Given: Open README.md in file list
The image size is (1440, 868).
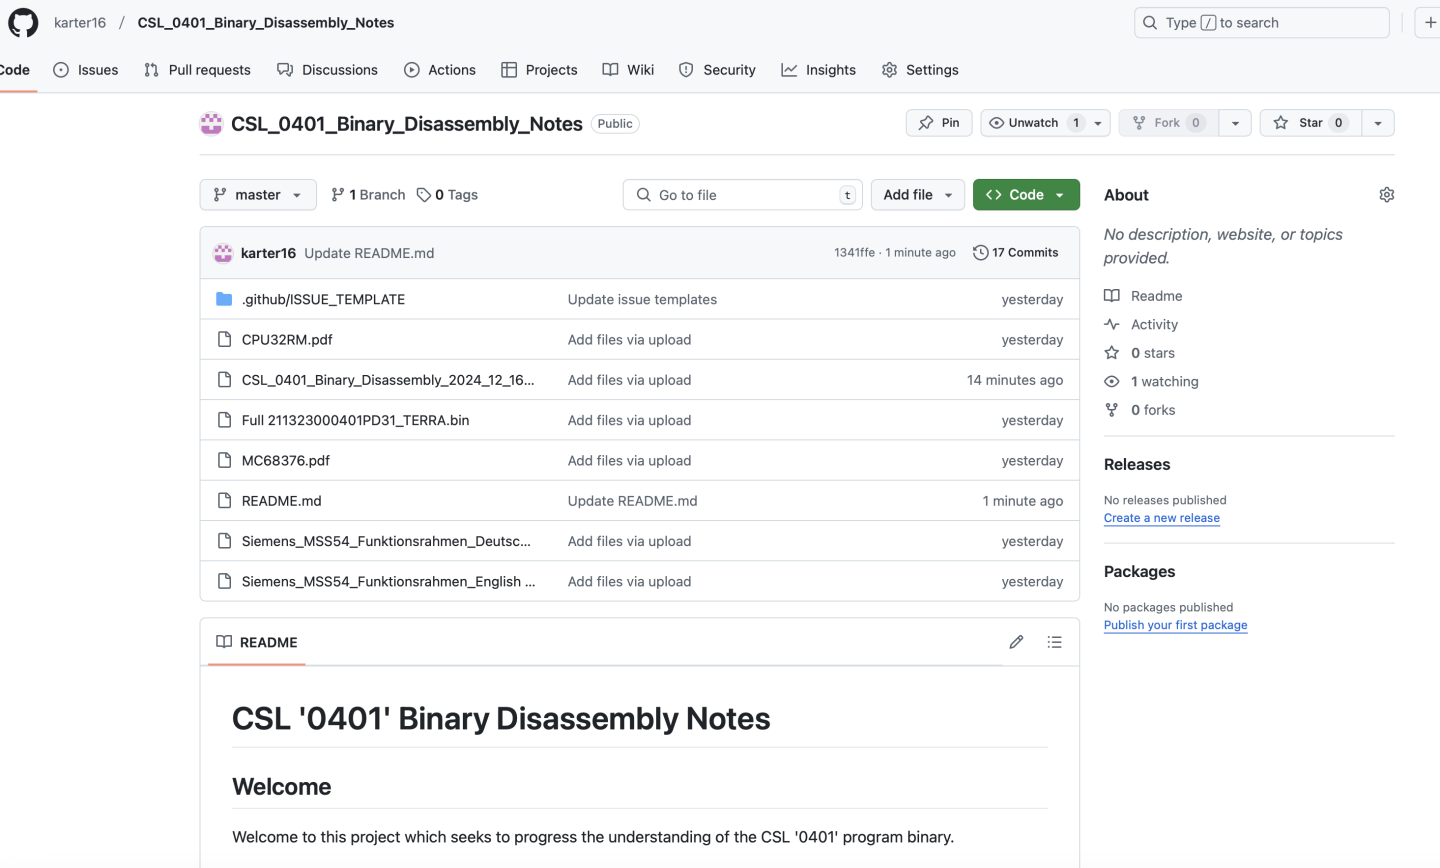Looking at the screenshot, I should [x=281, y=501].
